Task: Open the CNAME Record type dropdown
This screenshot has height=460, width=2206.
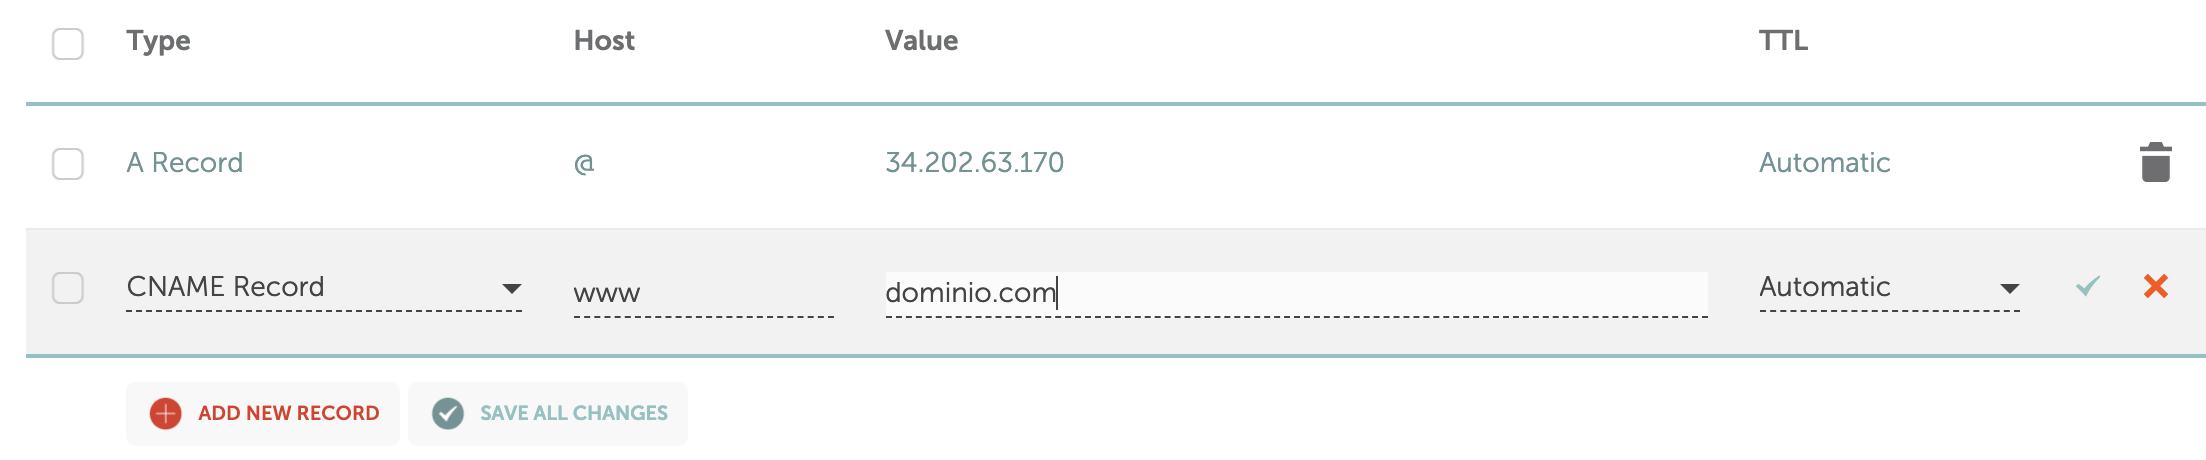Action: (324, 288)
